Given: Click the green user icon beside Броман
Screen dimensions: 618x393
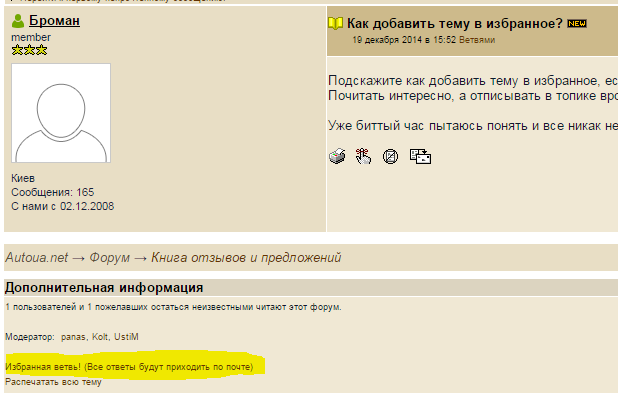Looking at the screenshot, I should click(18, 21).
